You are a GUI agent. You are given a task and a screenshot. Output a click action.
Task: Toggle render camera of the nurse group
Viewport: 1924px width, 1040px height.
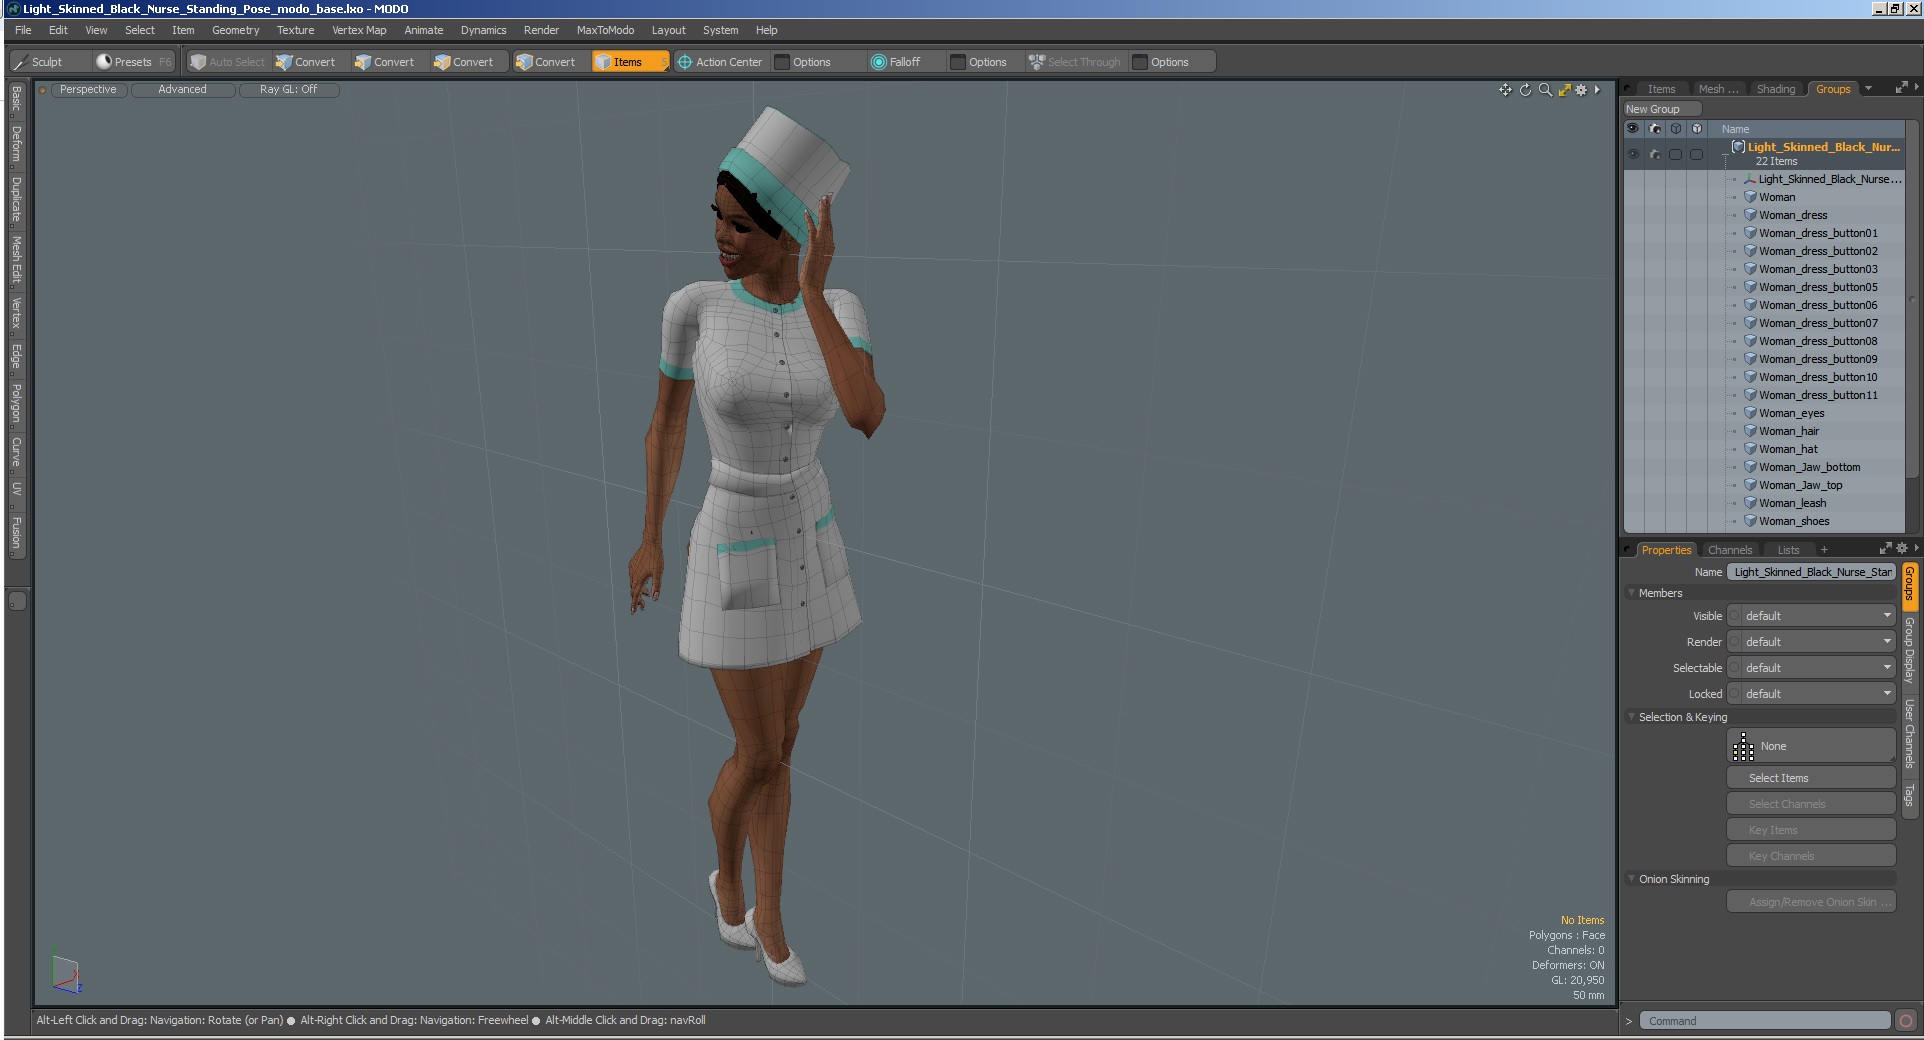coord(1655,154)
